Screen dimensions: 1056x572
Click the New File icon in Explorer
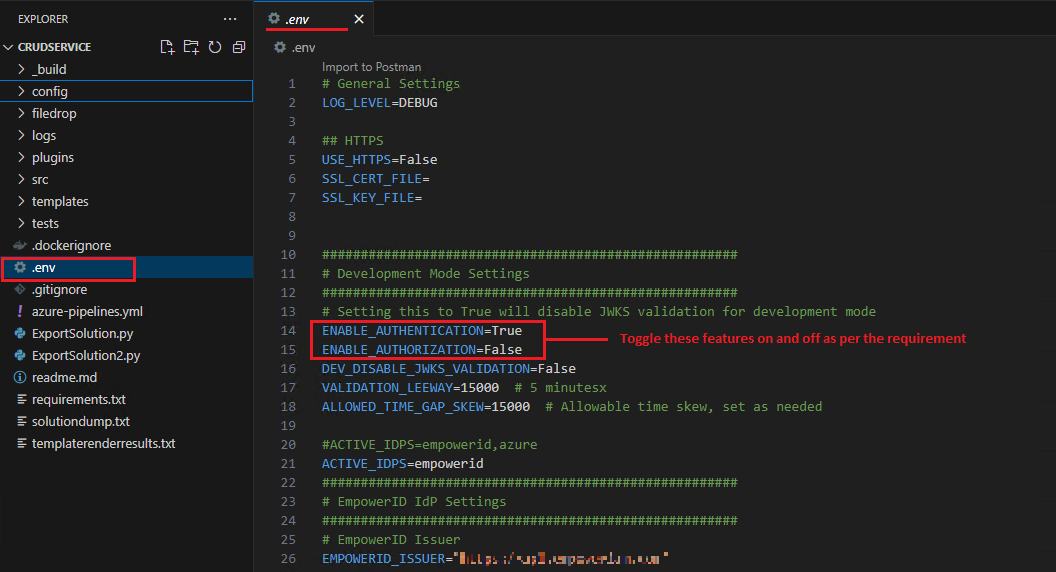coord(167,47)
